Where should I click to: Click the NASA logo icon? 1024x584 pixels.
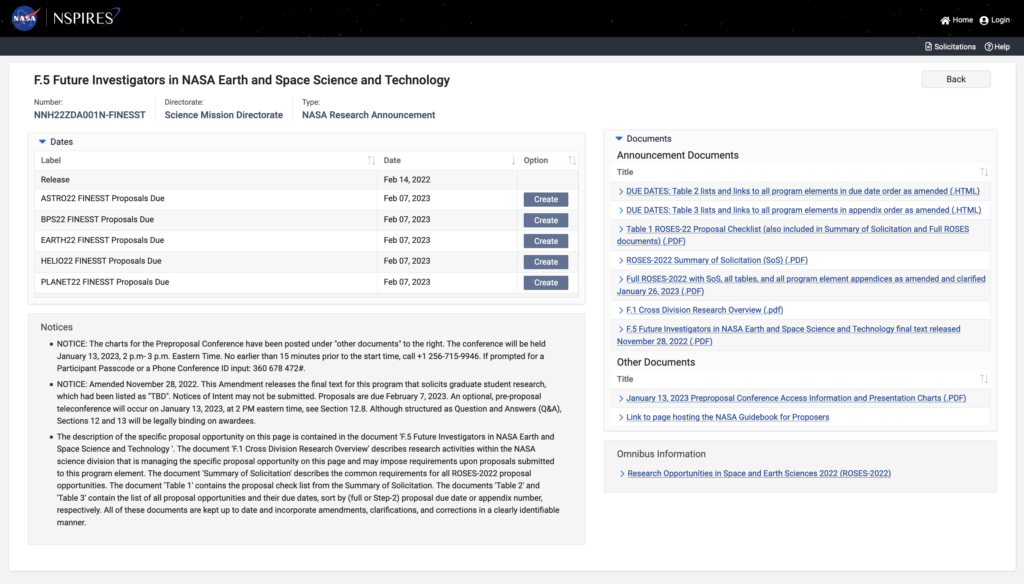[x=25, y=18]
